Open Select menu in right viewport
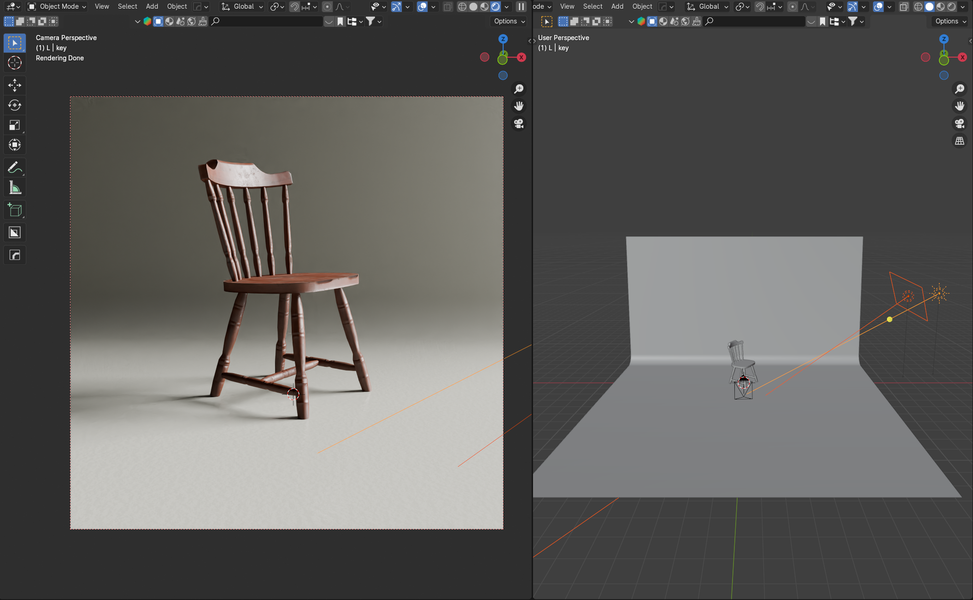This screenshot has height=600, width=973. 593,6
